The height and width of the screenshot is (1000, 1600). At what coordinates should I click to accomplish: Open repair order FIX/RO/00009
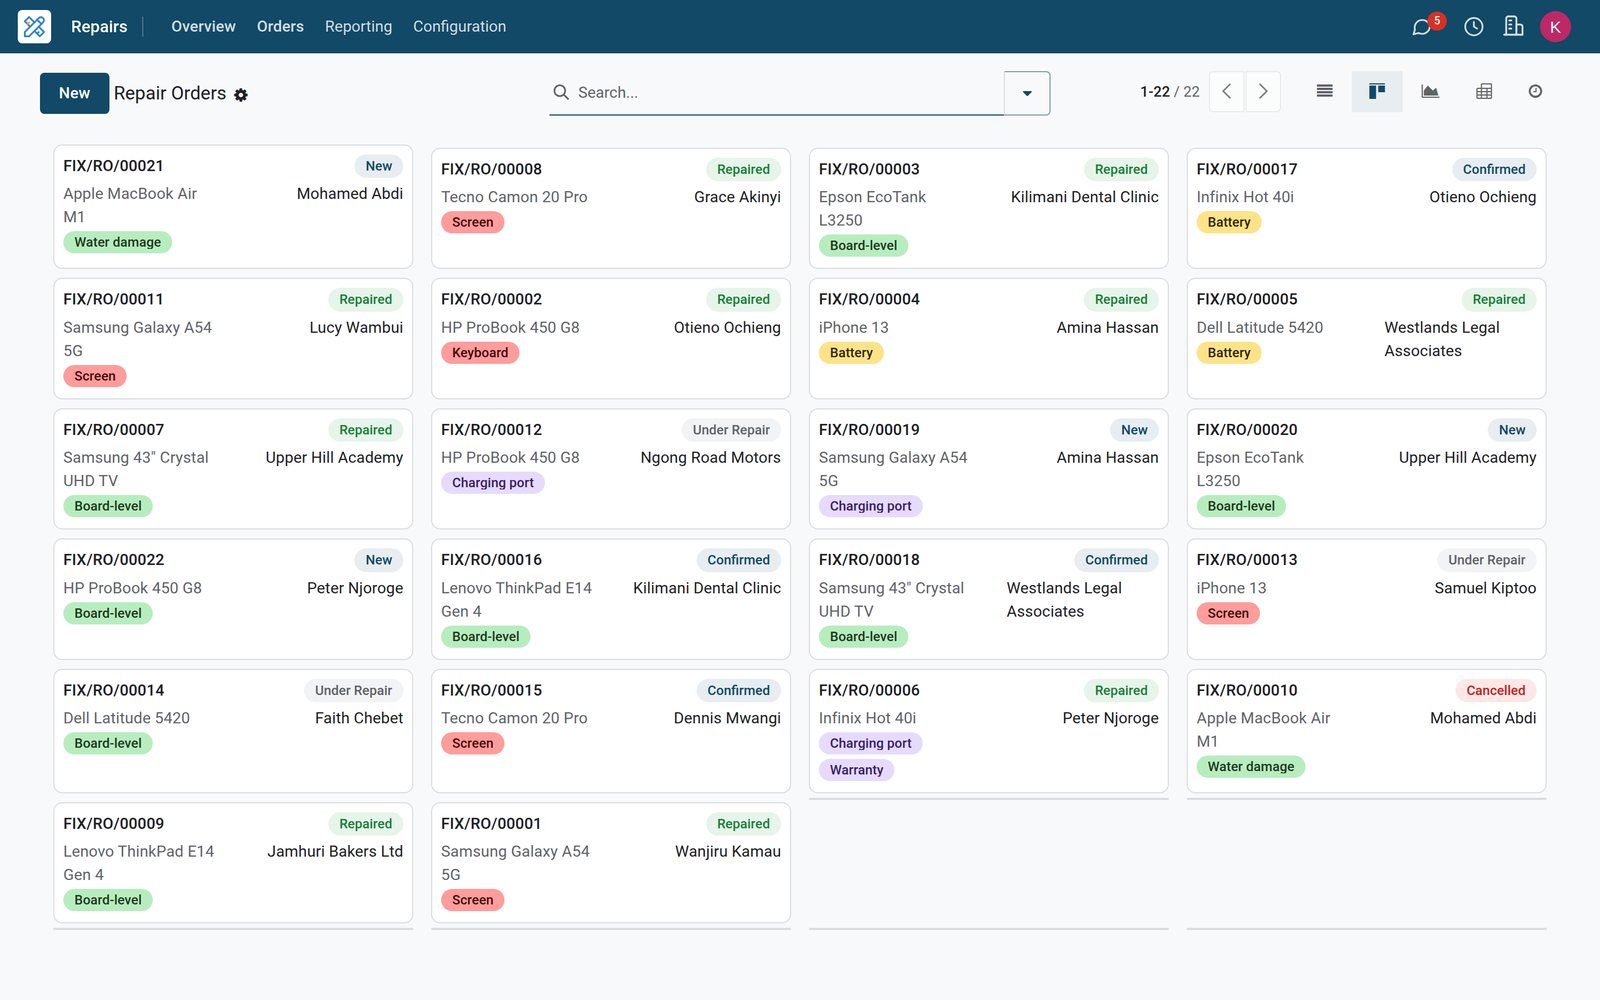coord(233,862)
